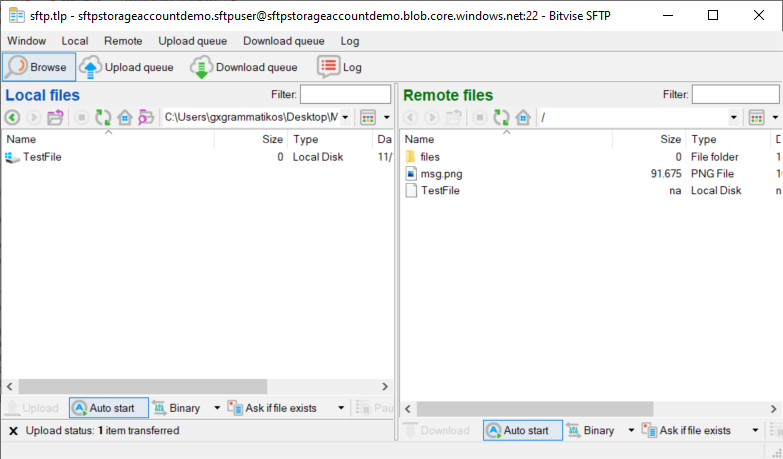
Task: Click the local TestFile disk icon
Action: click(12, 157)
